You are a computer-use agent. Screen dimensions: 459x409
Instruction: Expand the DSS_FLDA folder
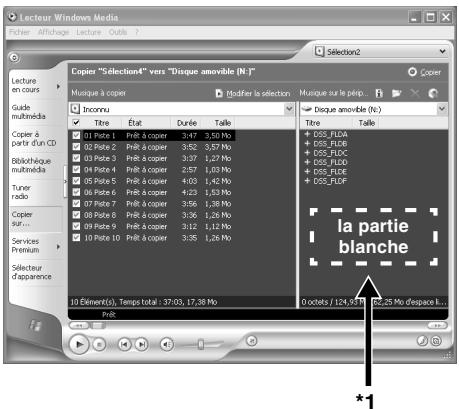click(x=307, y=134)
